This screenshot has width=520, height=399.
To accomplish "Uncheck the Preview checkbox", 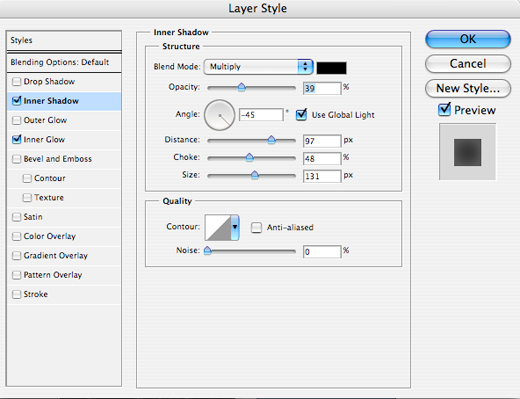I will click(444, 110).
